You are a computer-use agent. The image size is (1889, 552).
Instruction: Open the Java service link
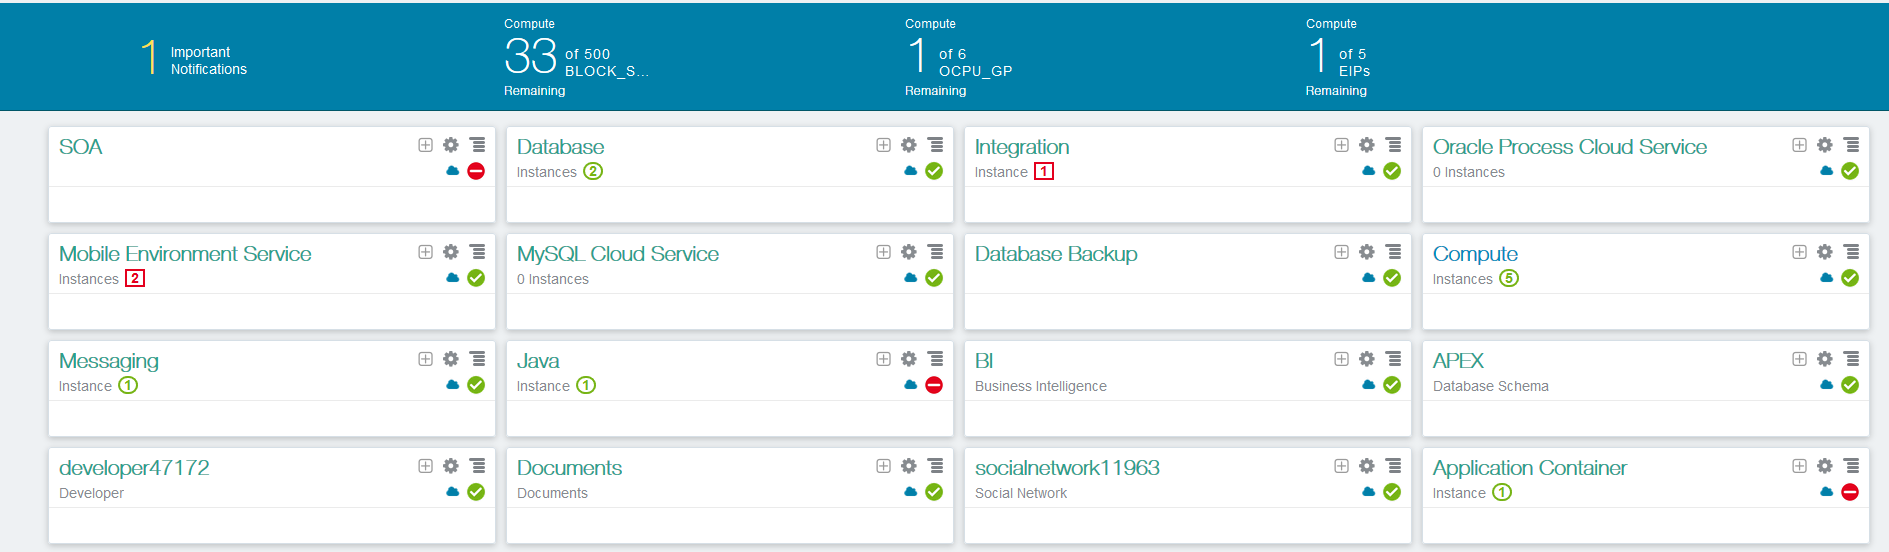coord(538,361)
